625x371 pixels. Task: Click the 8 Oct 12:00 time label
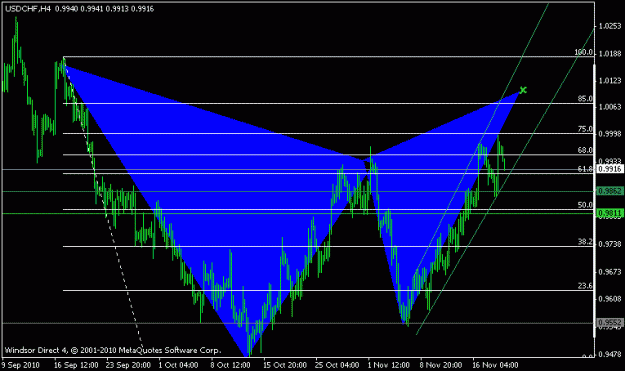pos(230,365)
